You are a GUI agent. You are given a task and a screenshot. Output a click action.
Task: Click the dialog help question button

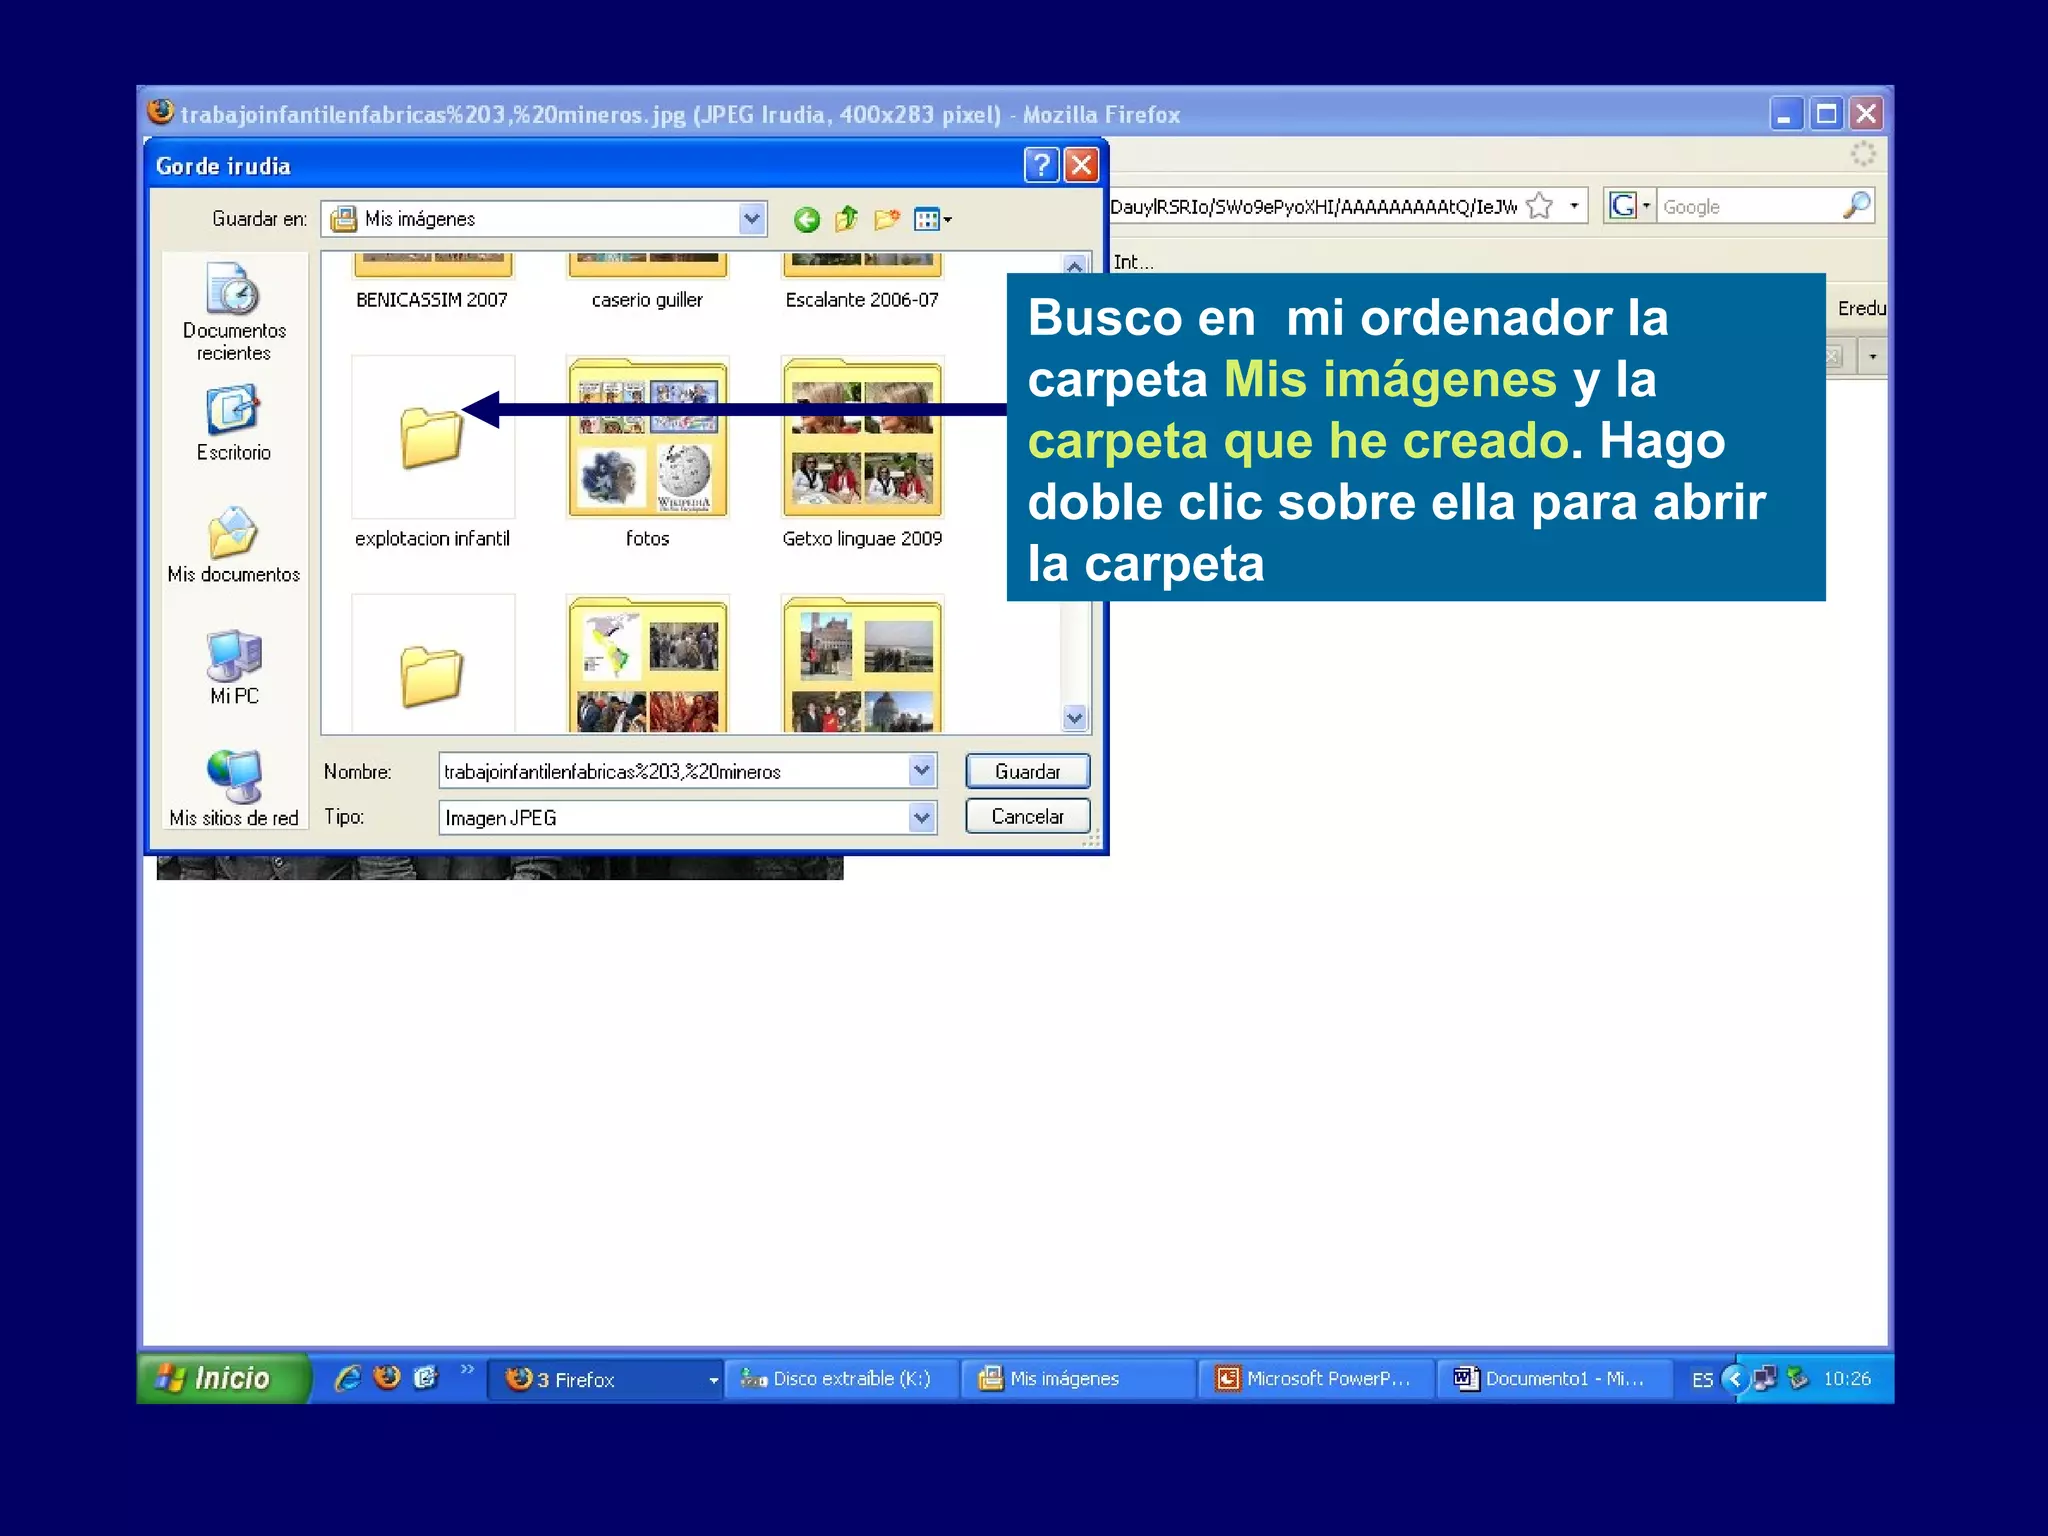1041,165
